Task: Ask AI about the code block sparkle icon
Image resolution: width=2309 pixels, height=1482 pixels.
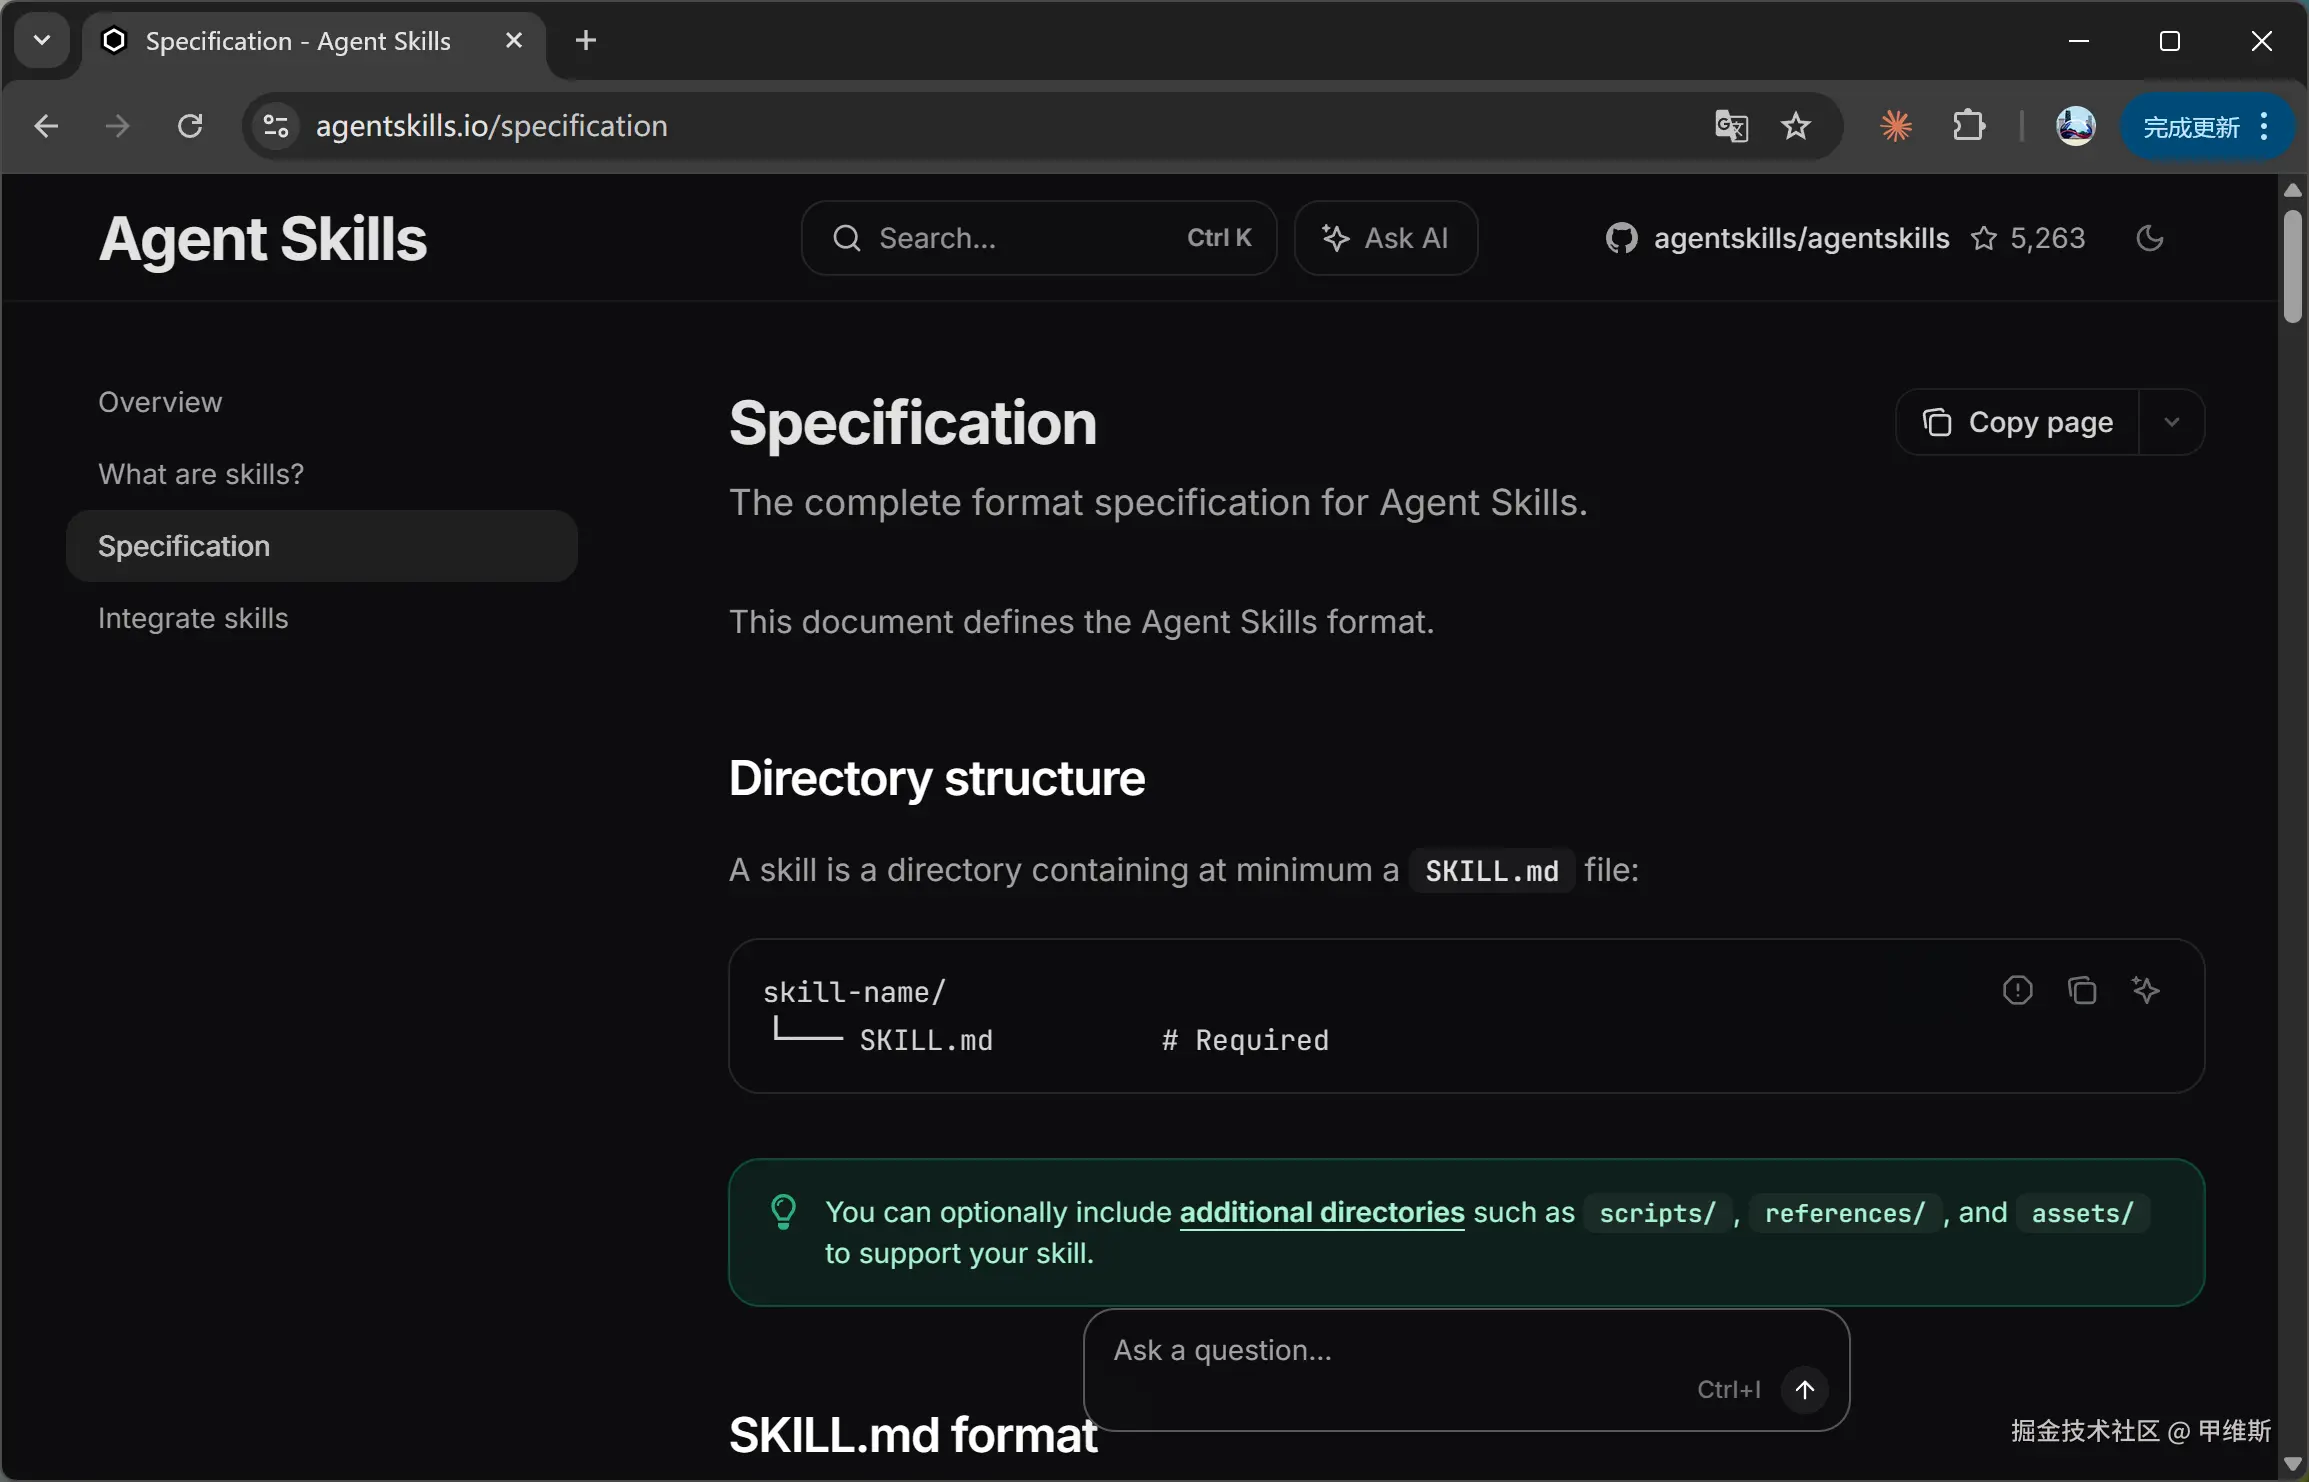Action: (x=2146, y=990)
